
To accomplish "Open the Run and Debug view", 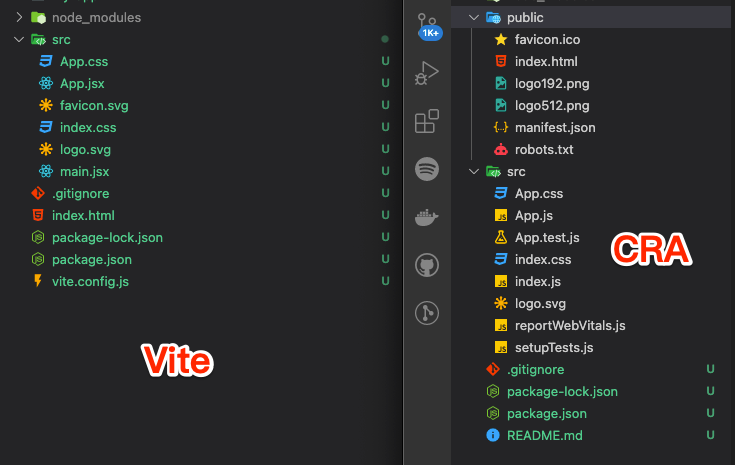I will click(x=427, y=73).
